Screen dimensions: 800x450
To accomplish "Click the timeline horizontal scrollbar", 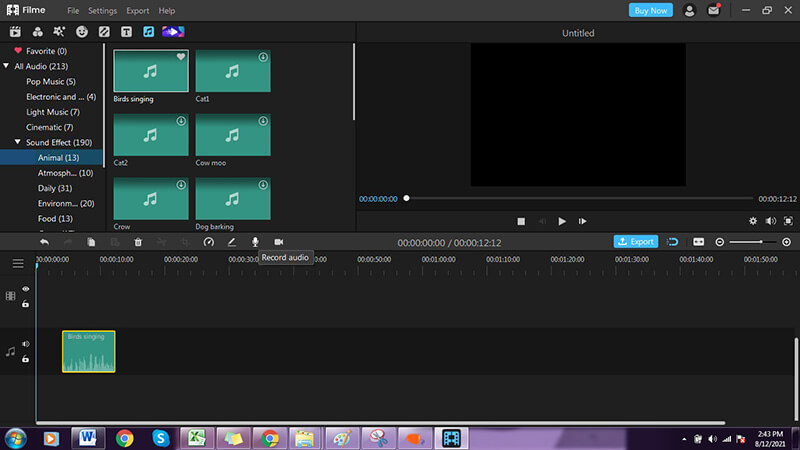I will pos(380,422).
